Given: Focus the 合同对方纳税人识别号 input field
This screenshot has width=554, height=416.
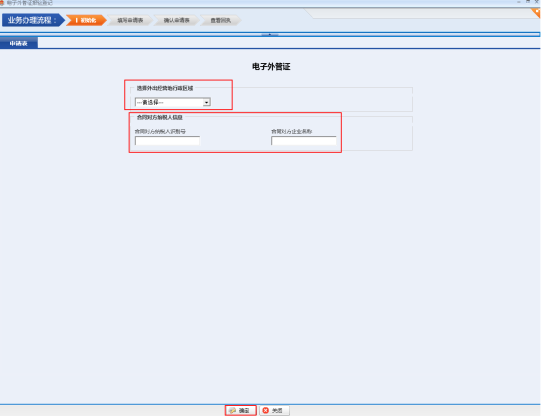Looking at the screenshot, I should (x=167, y=141).
